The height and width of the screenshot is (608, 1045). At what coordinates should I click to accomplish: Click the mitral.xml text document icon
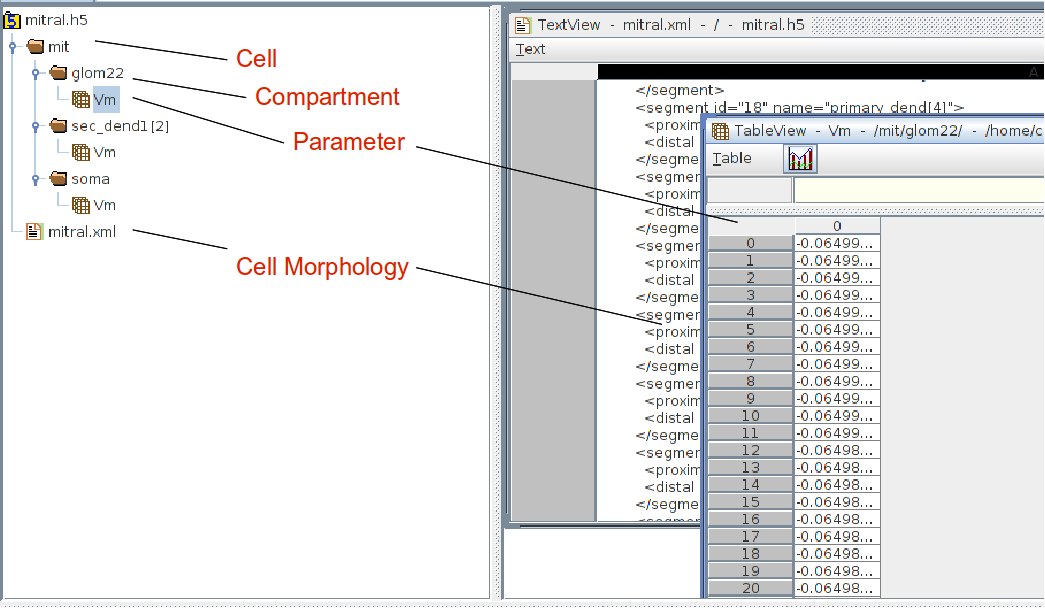(x=33, y=231)
